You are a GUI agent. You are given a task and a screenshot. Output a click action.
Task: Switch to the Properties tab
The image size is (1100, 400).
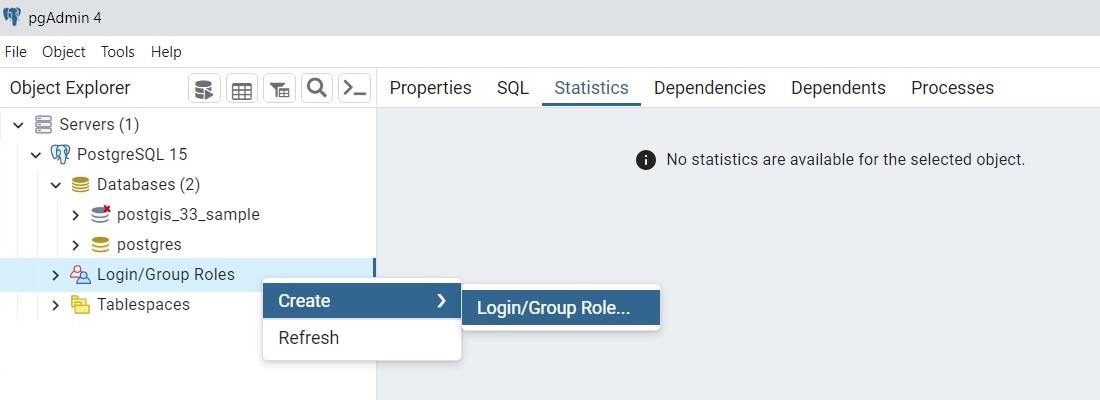coord(431,88)
